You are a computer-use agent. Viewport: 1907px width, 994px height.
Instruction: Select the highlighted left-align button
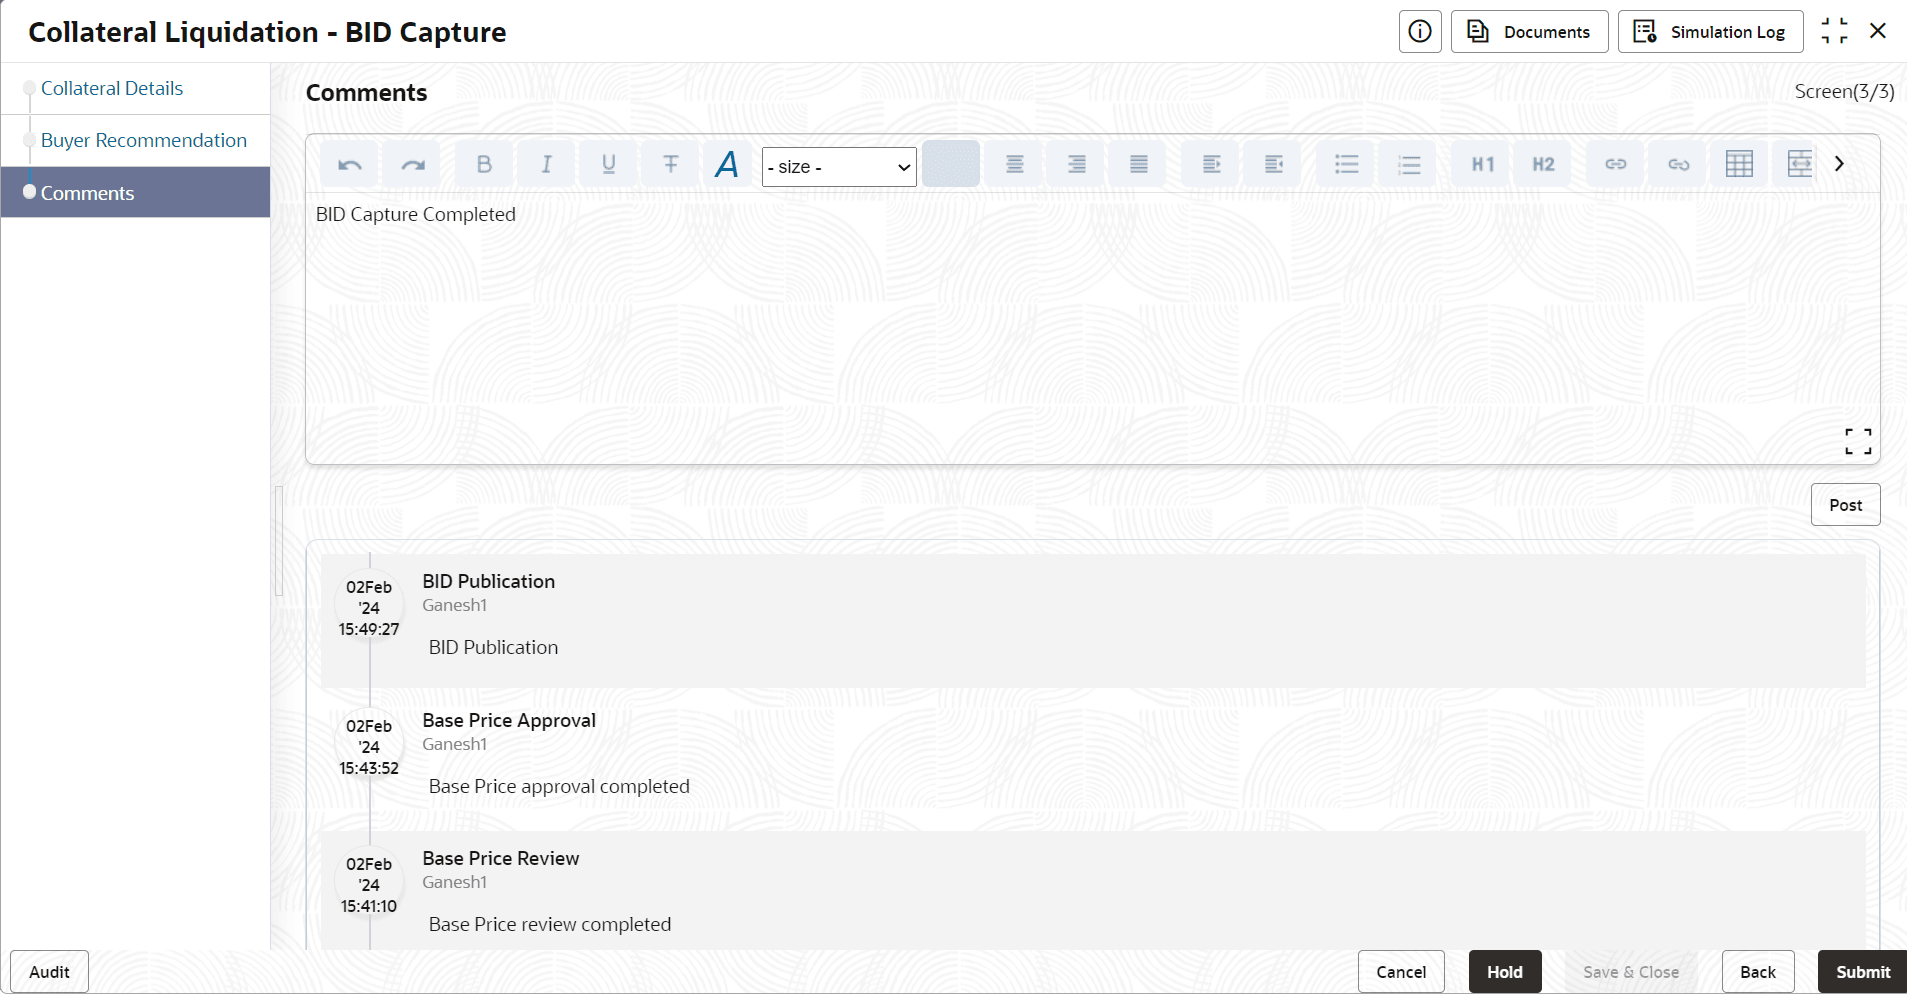951,165
